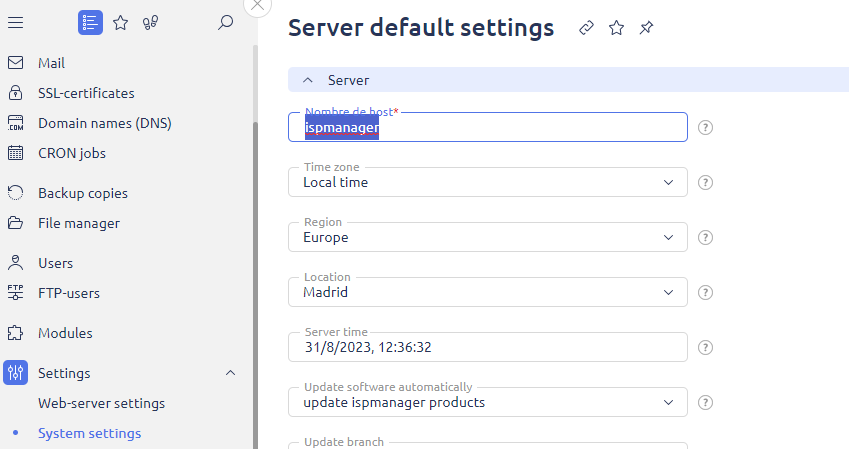Close the panel with the X button
This screenshot has height=449, width=849.
(258, 5)
